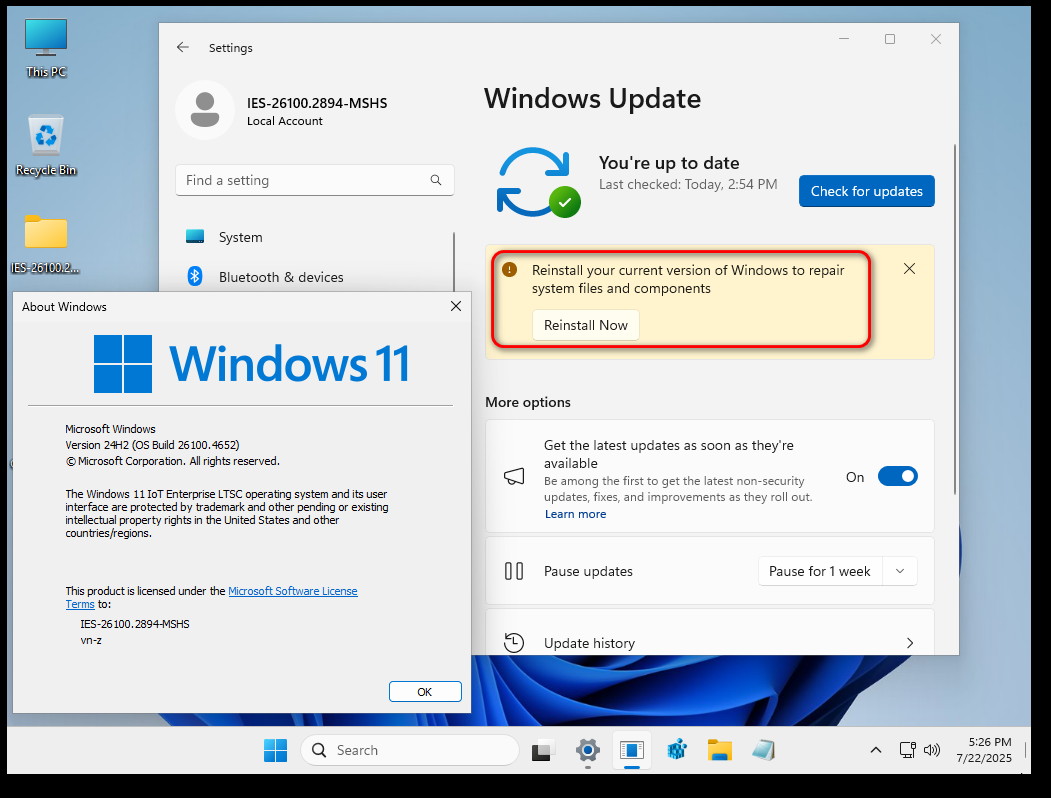Click the Windows Update sync status icon
Image resolution: width=1051 pixels, height=798 pixels.
(538, 182)
